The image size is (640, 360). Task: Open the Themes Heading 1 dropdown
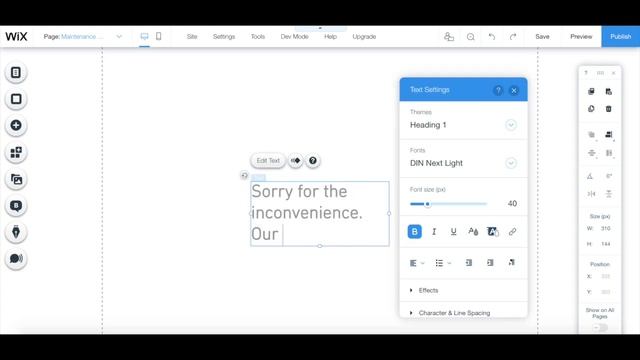[511, 125]
